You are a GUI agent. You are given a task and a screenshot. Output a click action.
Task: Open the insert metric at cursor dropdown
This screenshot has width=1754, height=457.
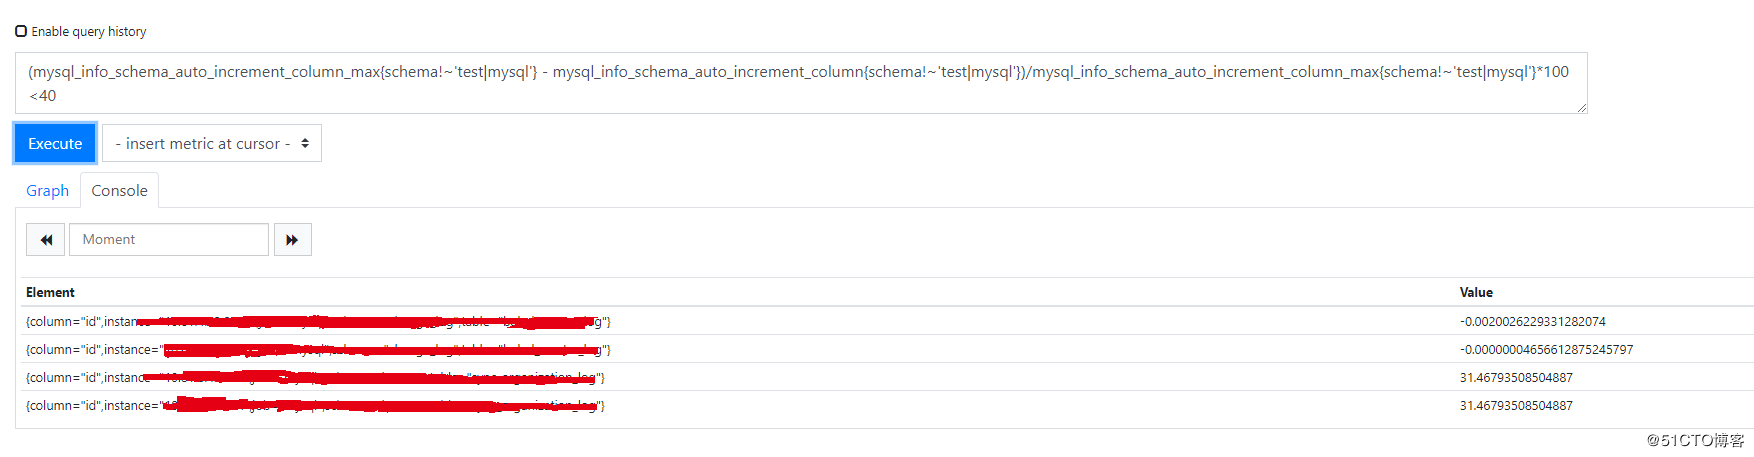pos(212,143)
